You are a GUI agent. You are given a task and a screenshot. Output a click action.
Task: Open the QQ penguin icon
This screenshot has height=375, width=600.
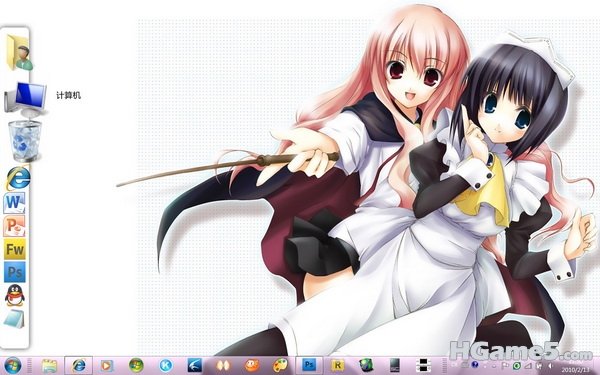(15, 295)
